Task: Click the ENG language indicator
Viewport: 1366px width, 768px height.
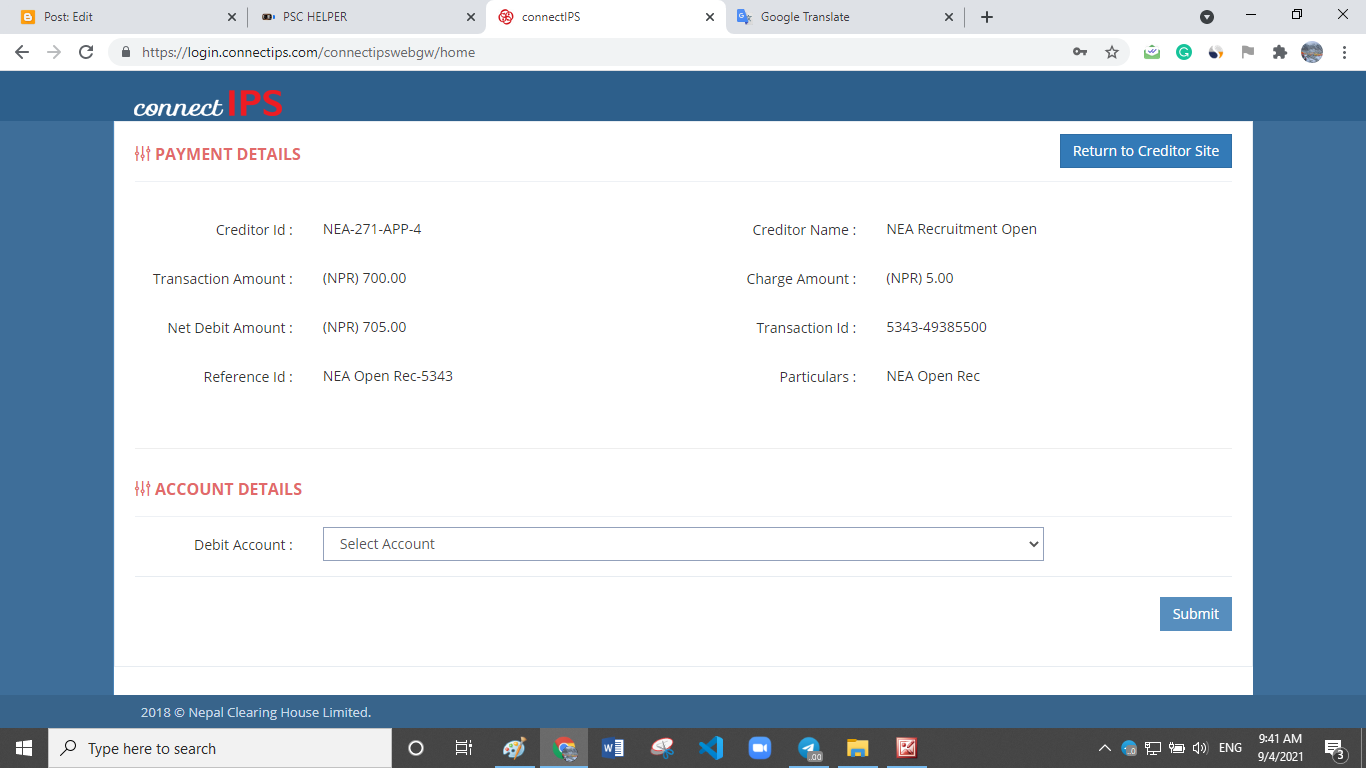Action: (1230, 748)
